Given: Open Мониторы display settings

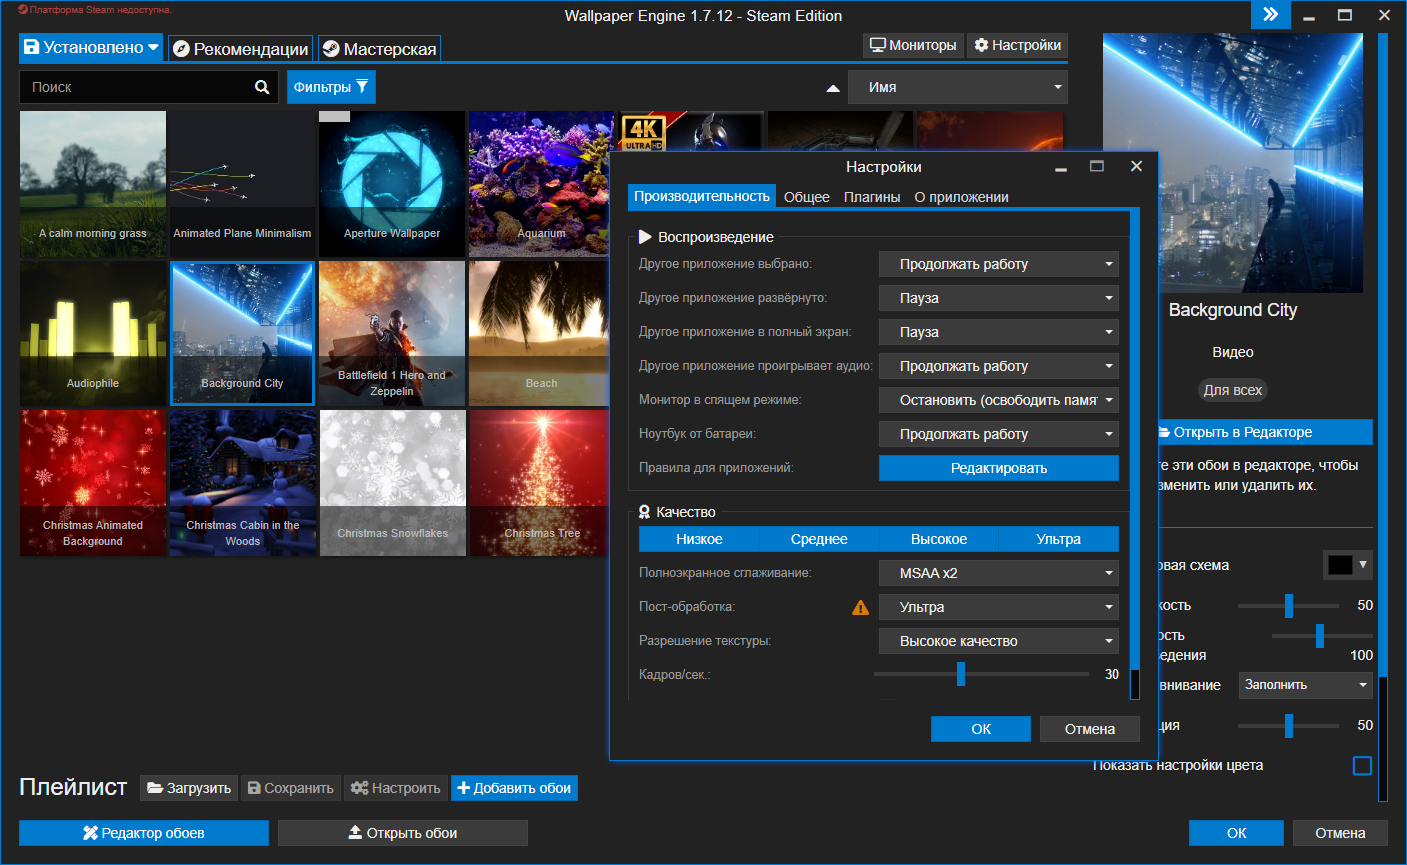Looking at the screenshot, I should pyautogui.click(x=913, y=45).
